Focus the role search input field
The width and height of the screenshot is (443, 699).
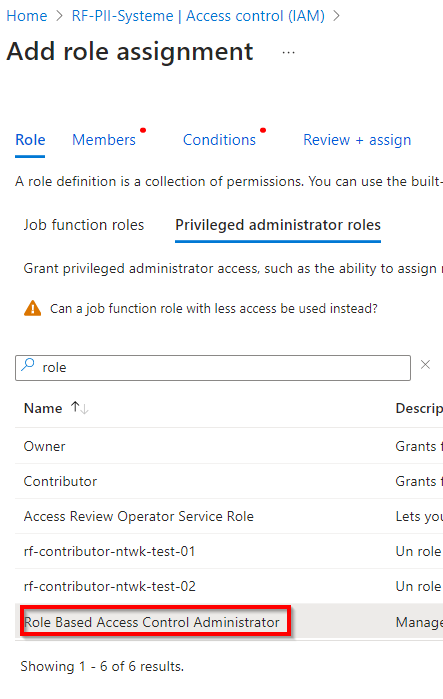[x=213, y=368]
